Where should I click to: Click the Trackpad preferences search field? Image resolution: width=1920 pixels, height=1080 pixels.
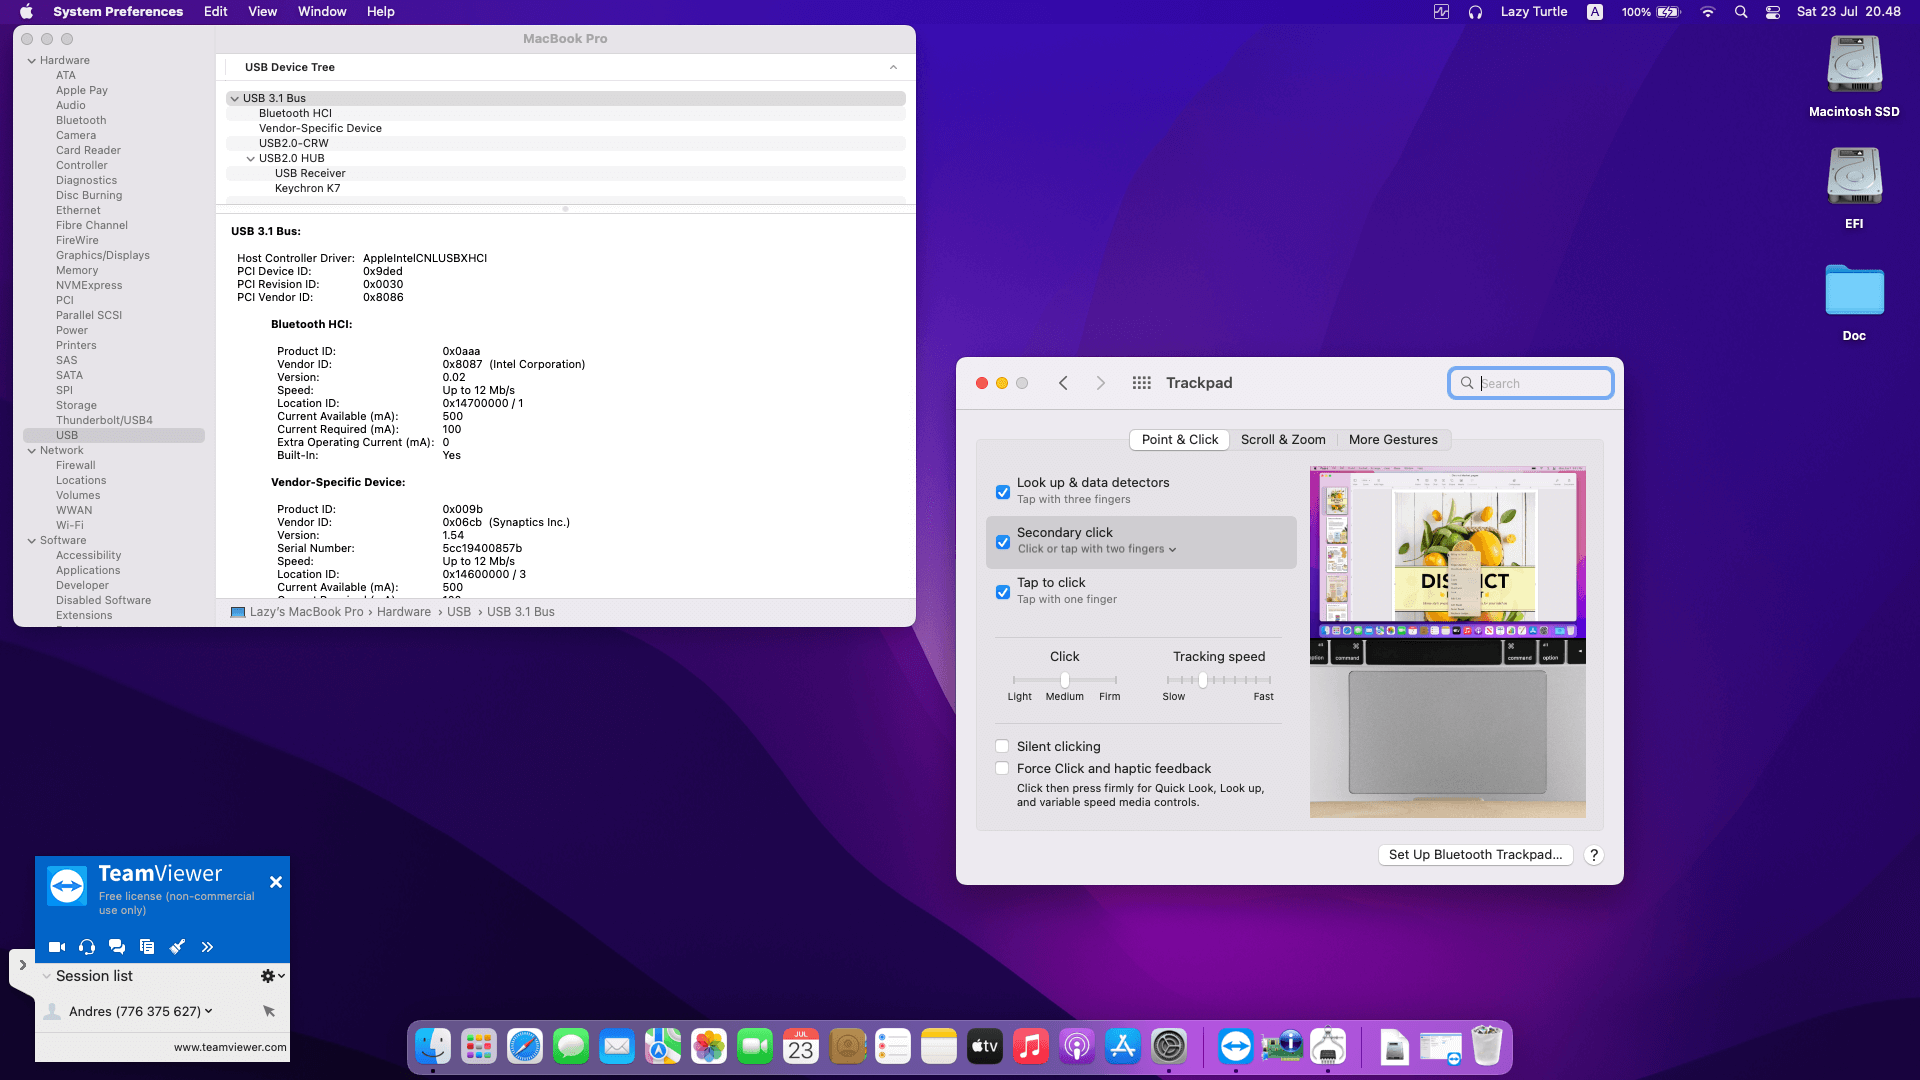point(1530,383)
